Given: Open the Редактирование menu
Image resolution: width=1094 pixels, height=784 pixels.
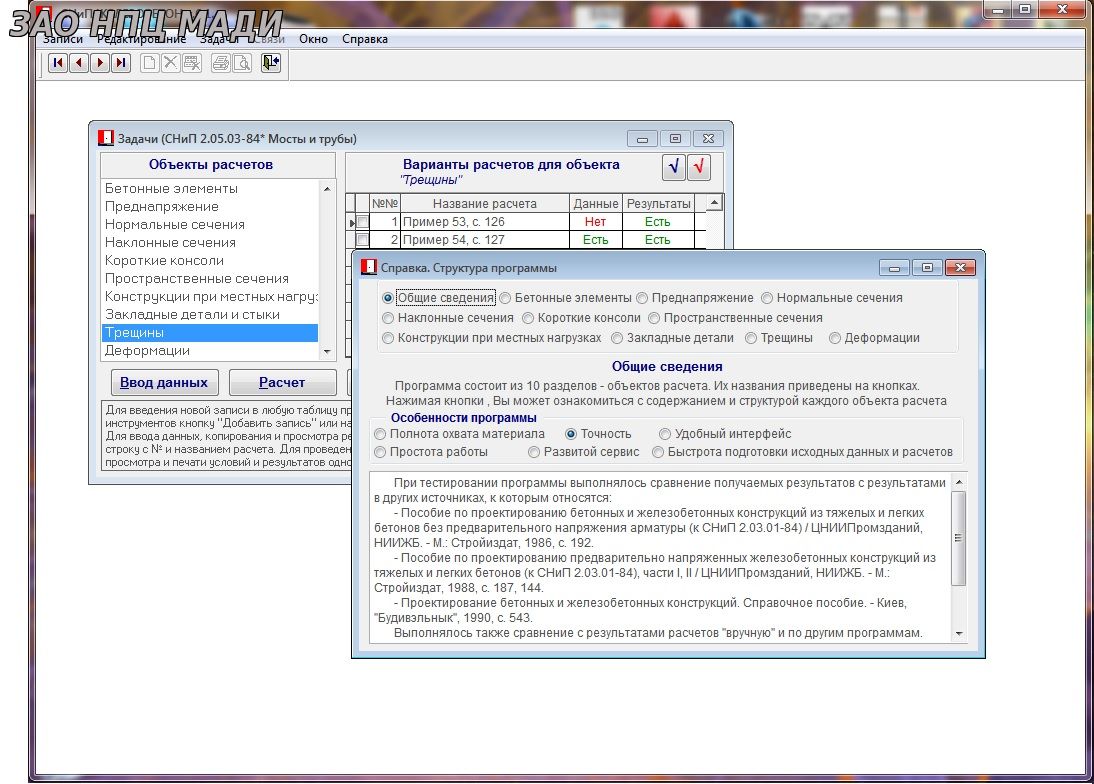Looking at the screenshot, I should 142,39.
